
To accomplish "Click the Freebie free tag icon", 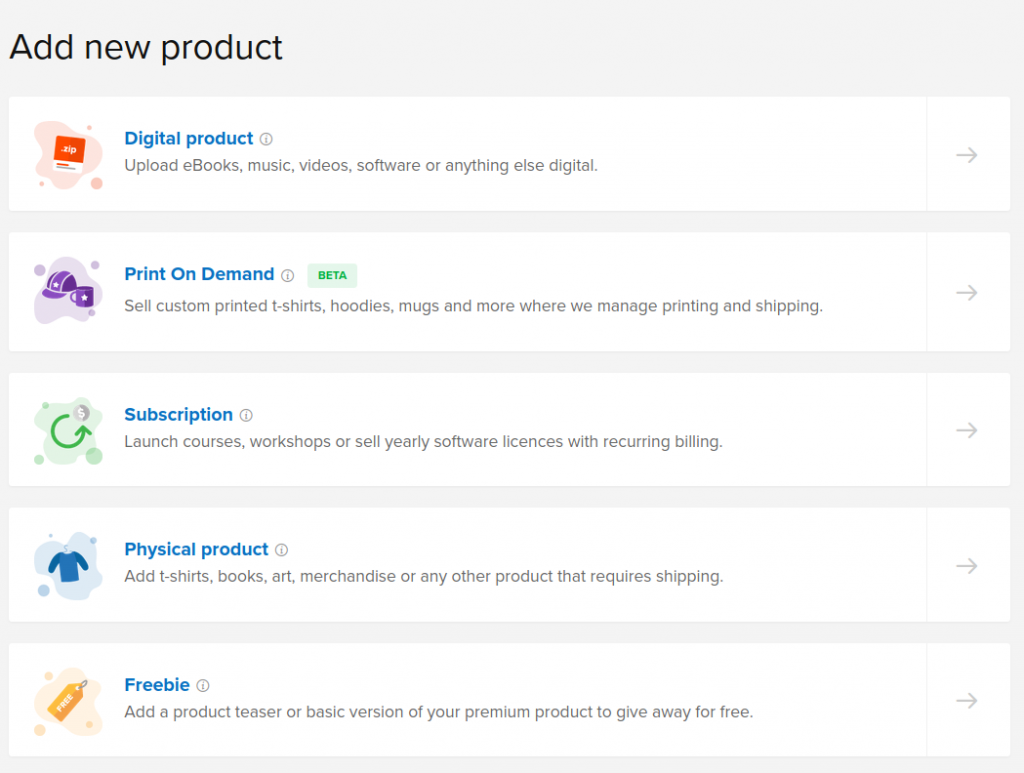I will click(x=68, y=700).
